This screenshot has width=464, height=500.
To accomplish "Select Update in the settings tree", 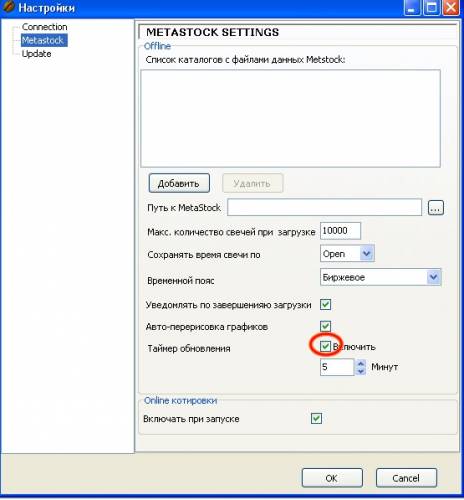I will tap(36, 54).
